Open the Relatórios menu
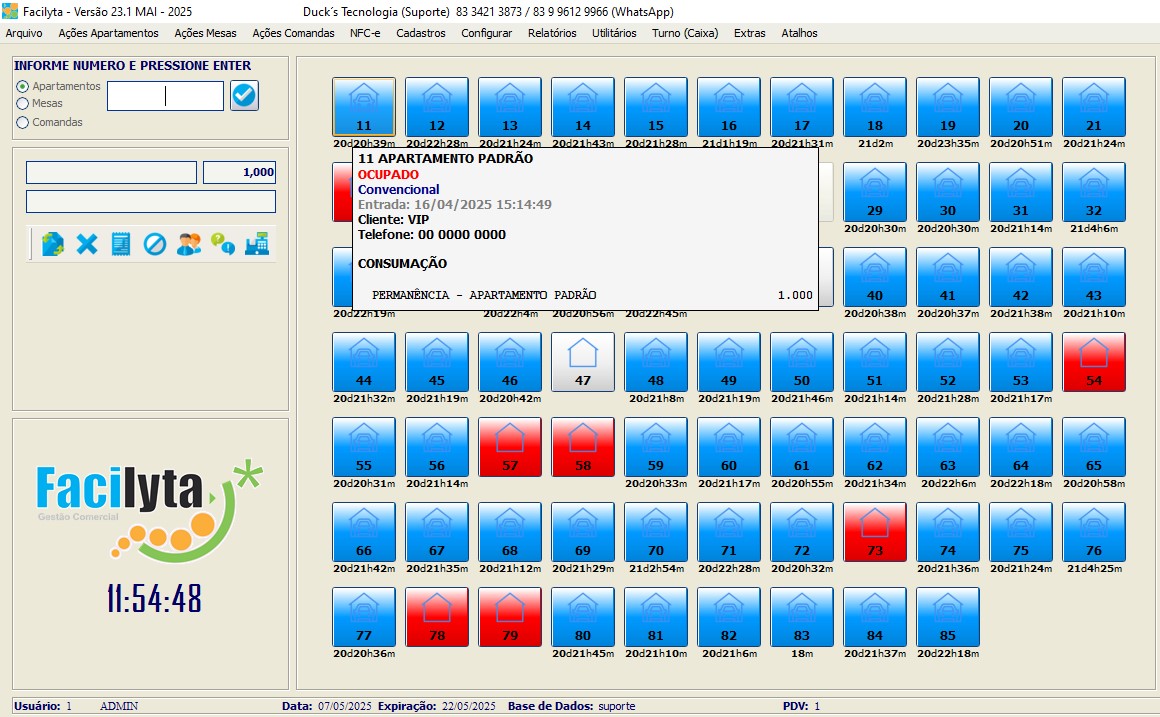Screen dimensions: 1160x717 coord(552,33)
